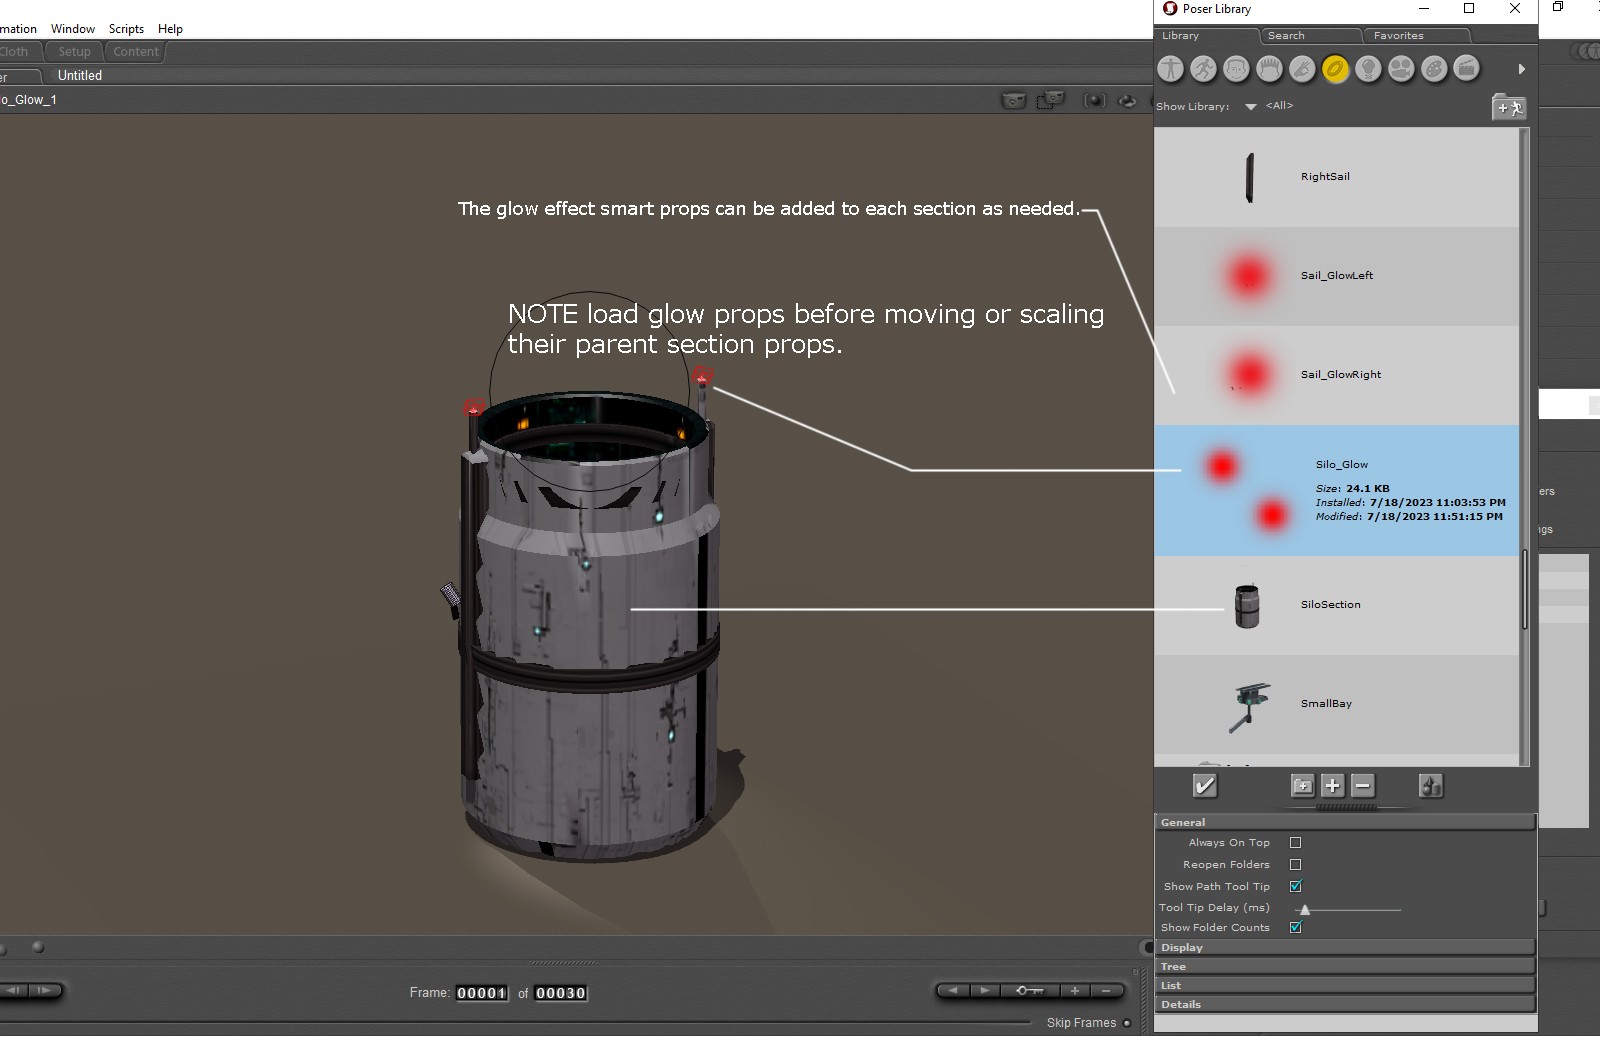The height and width of the screenshot is (1040, 1600).
Task: Open the Face expressions library category
Action: (x=1236, y=69)
